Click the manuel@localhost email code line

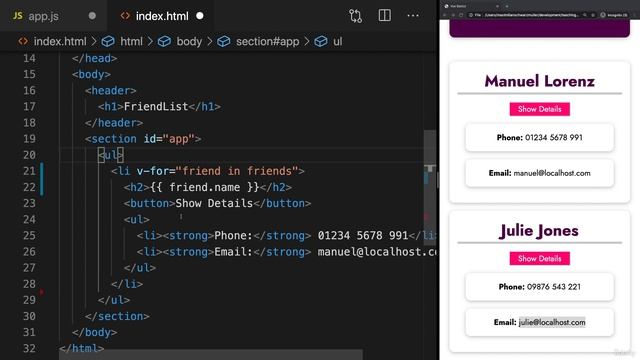tap(286, 252)
